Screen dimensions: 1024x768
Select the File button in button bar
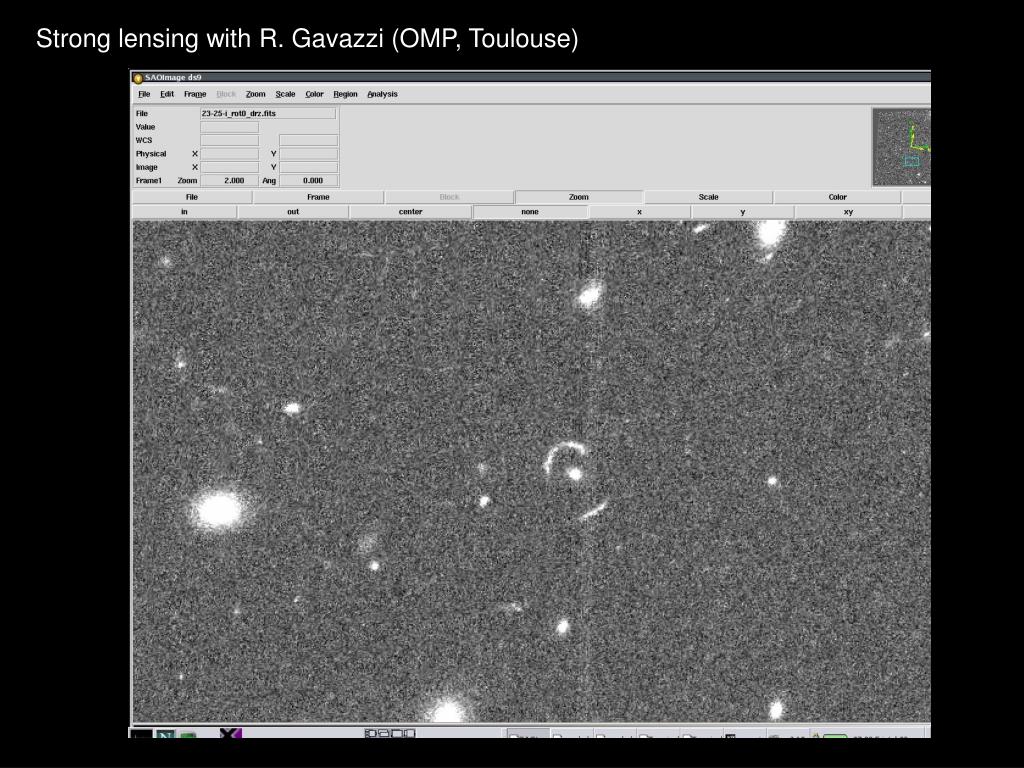(192, 197)
